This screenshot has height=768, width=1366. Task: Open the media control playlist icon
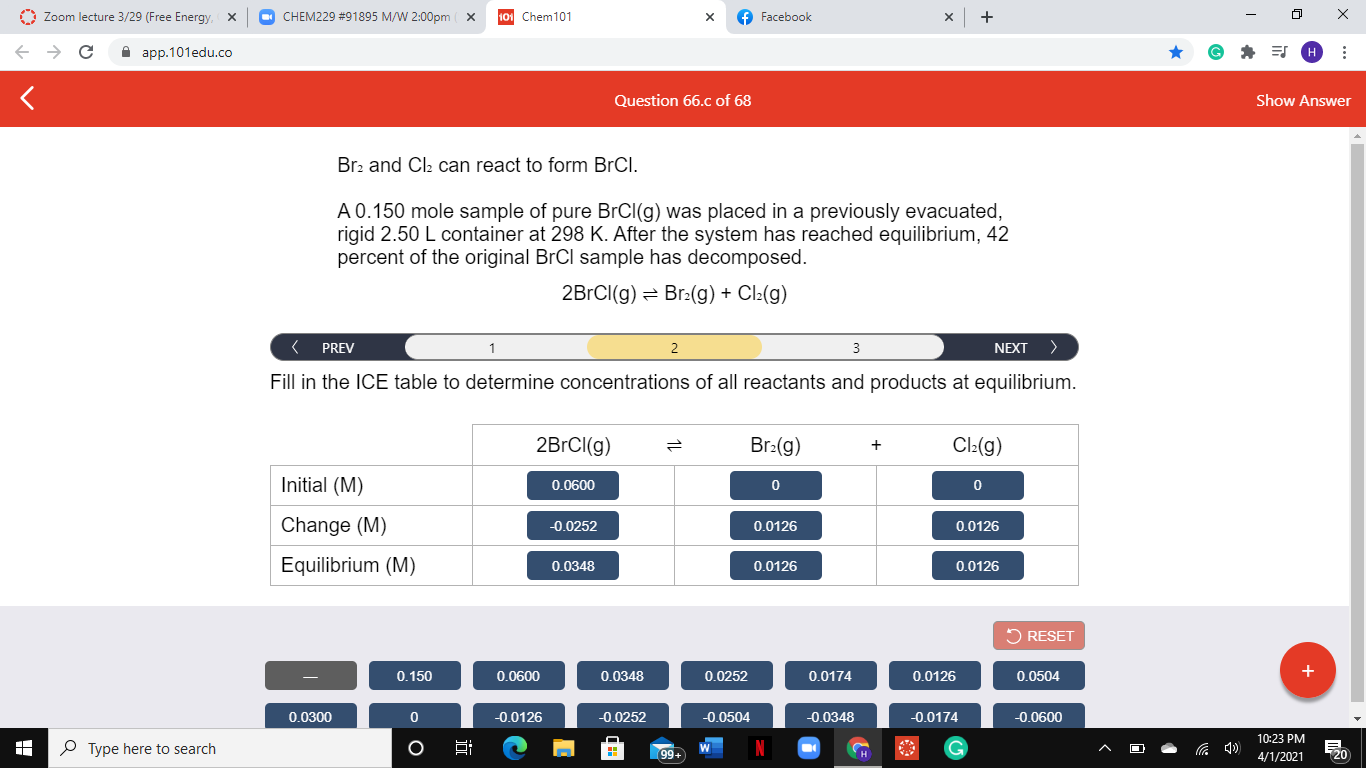point(1279,52)
